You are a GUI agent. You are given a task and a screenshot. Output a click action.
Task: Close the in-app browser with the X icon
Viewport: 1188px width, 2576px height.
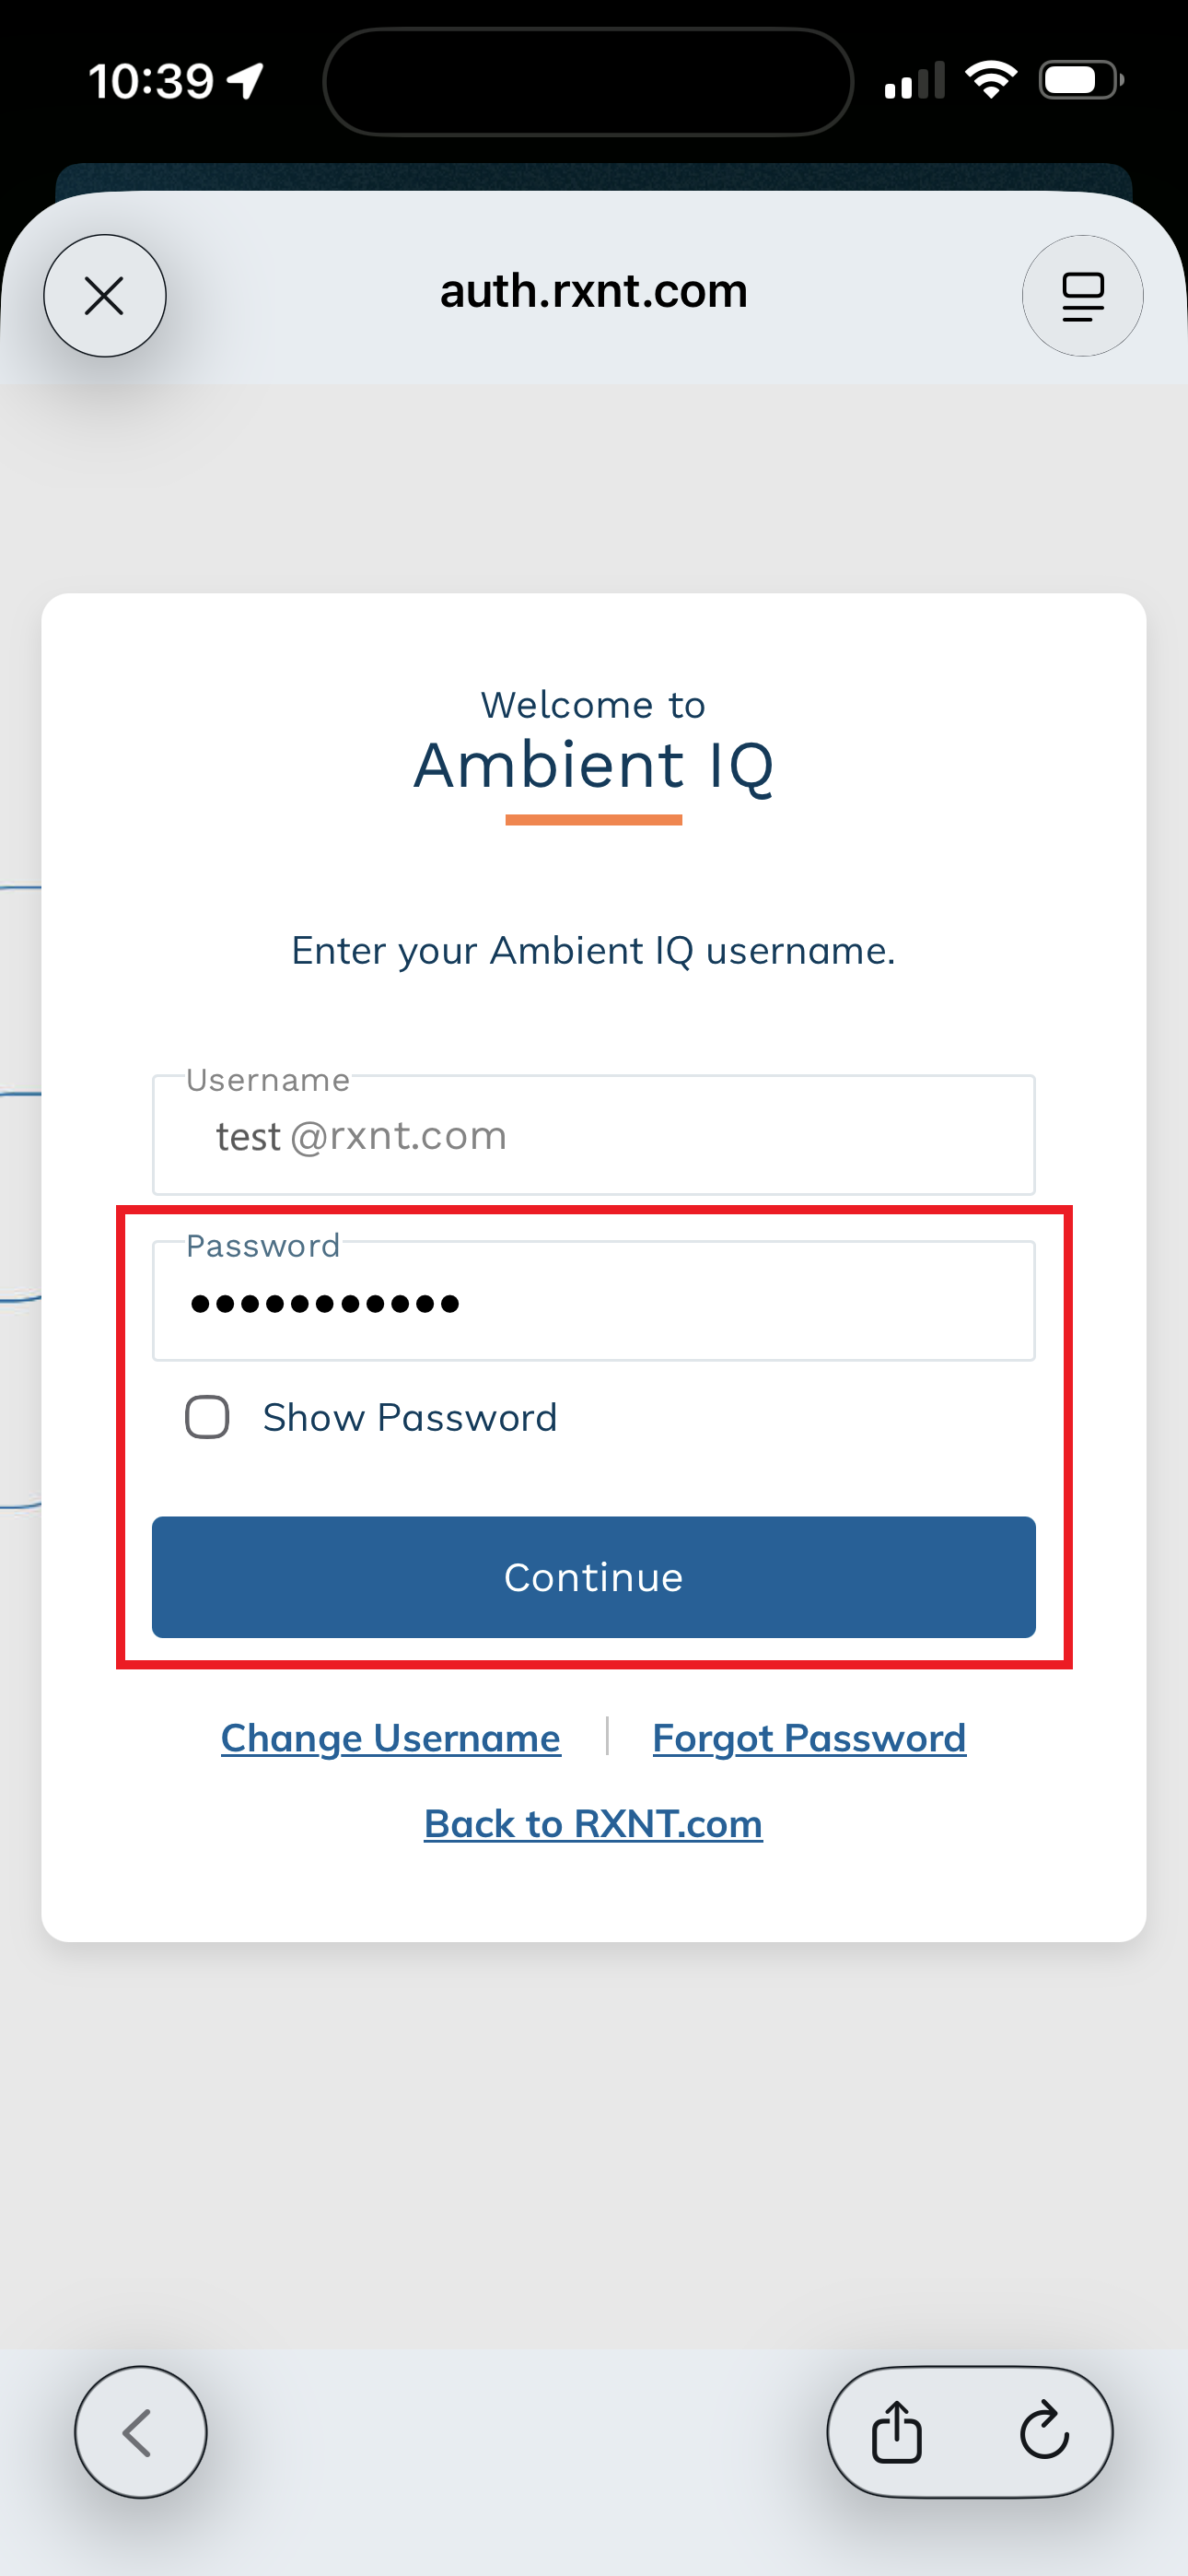click(x=104, y=296)
